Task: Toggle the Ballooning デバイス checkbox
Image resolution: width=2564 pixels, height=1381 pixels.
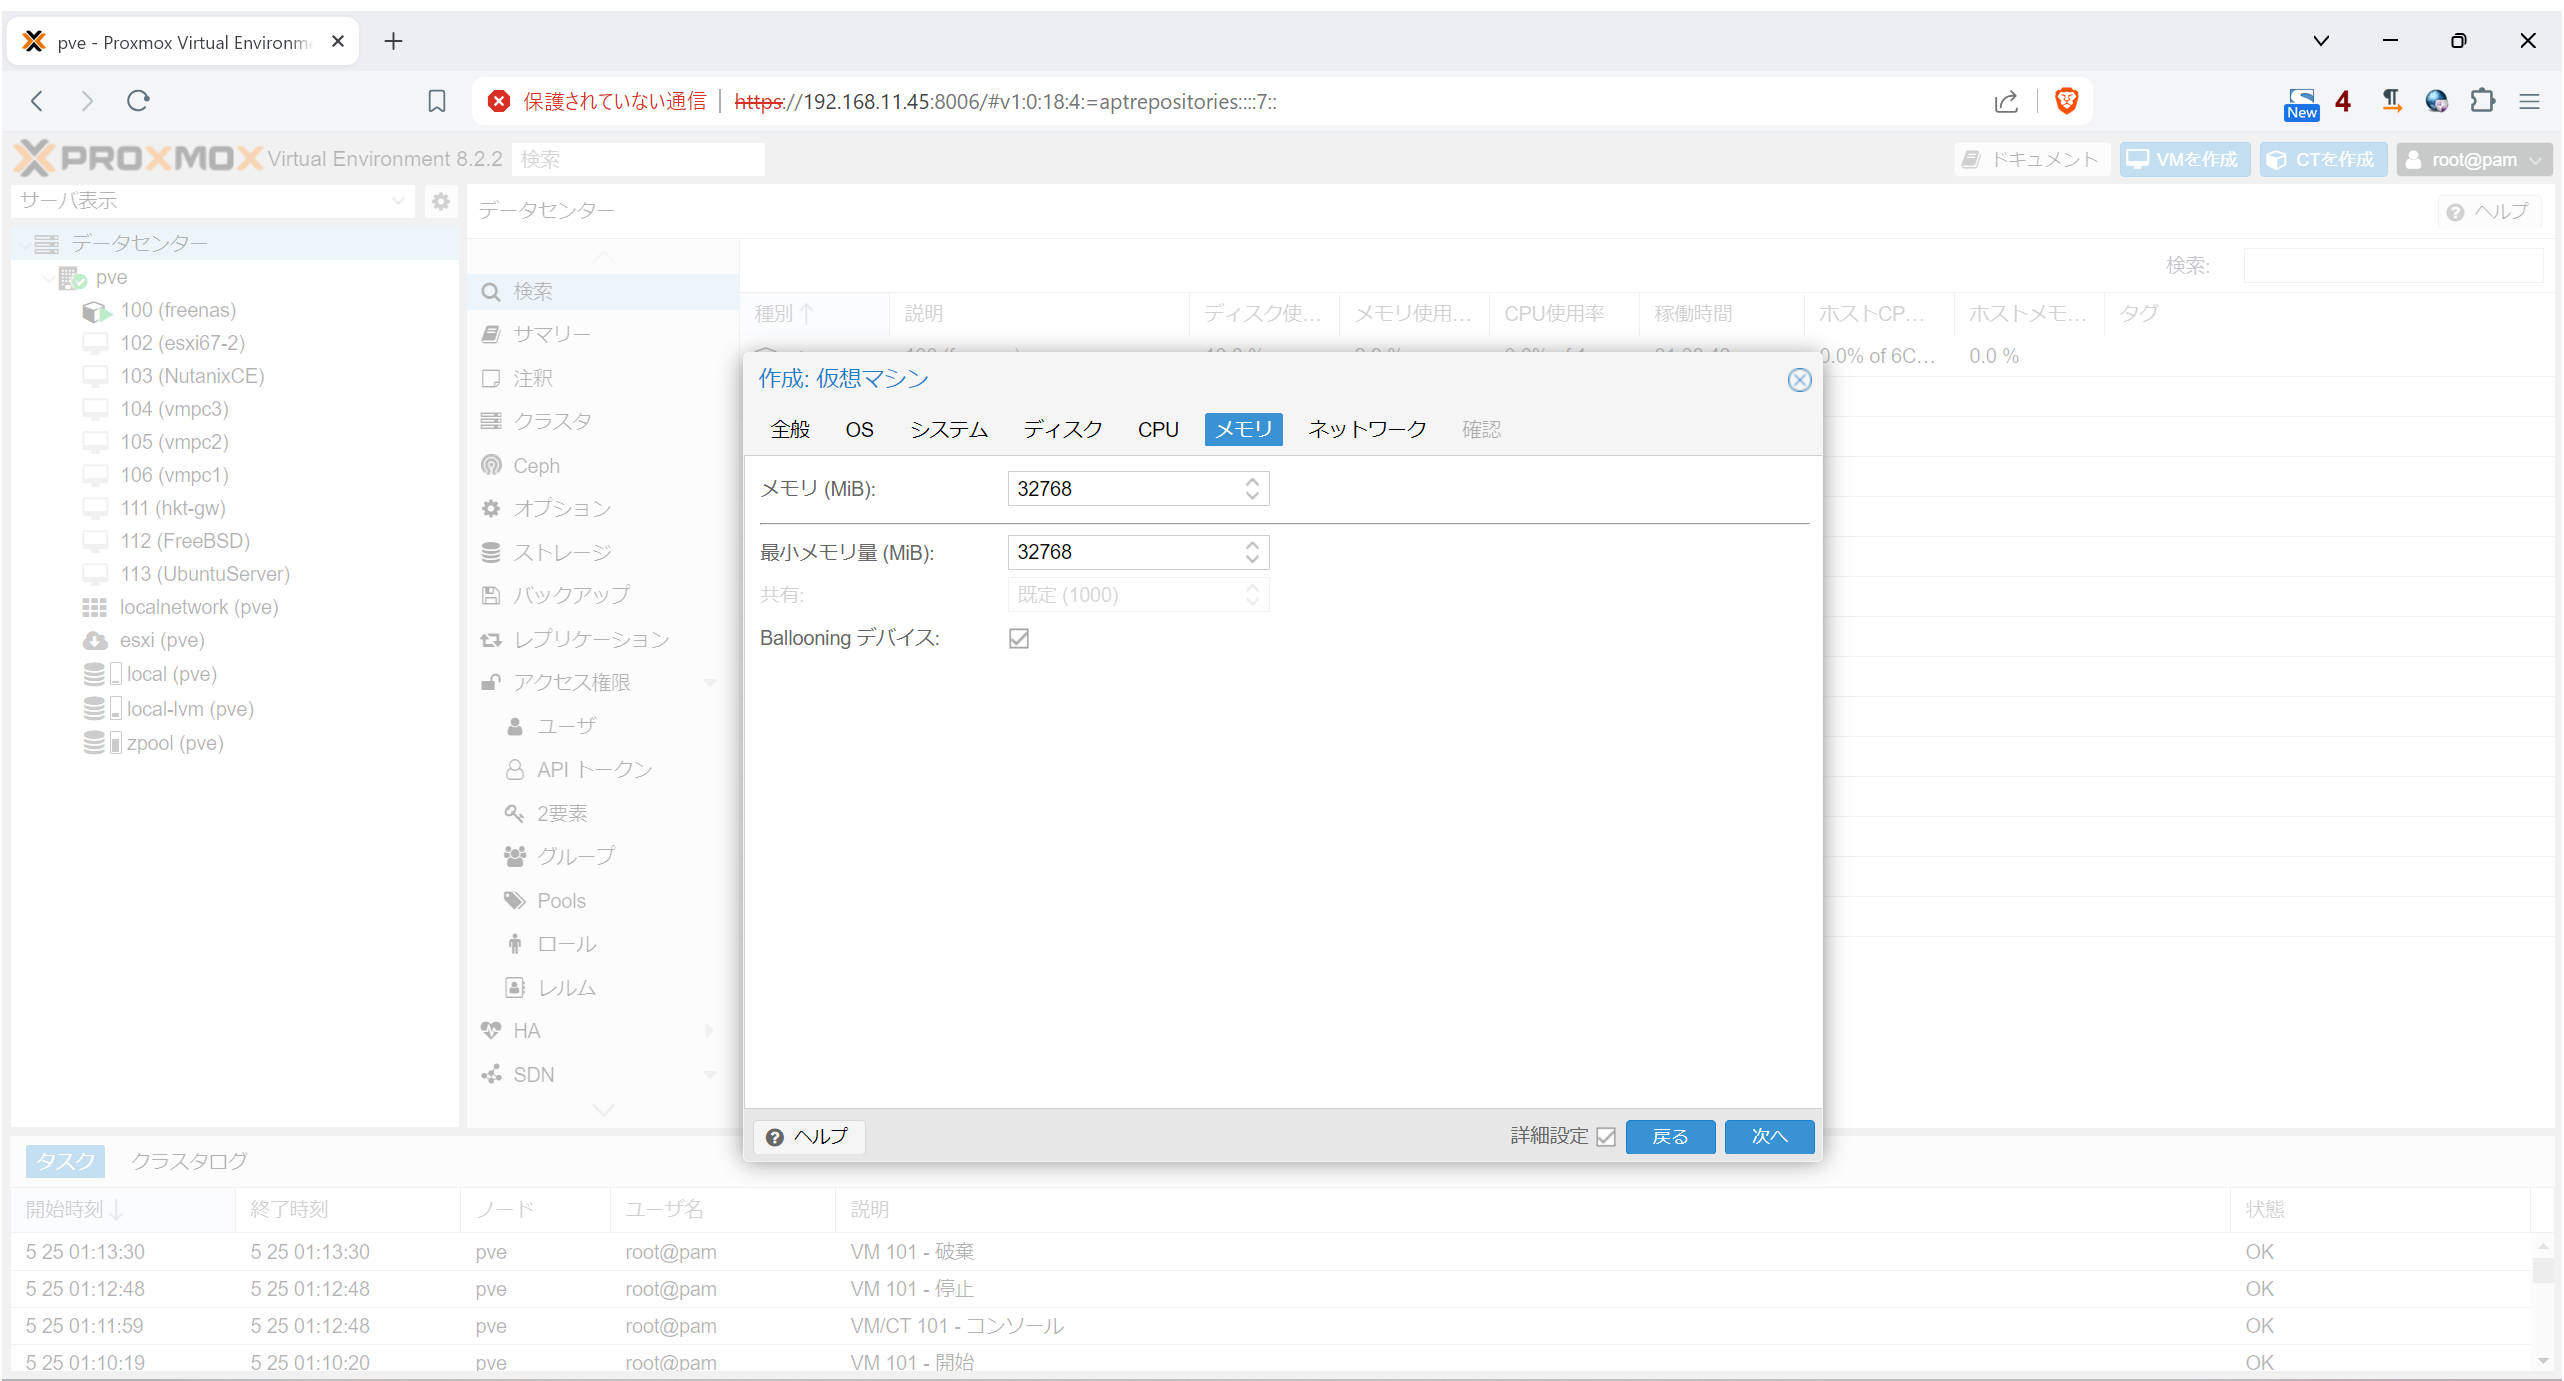Action: 1019,638
